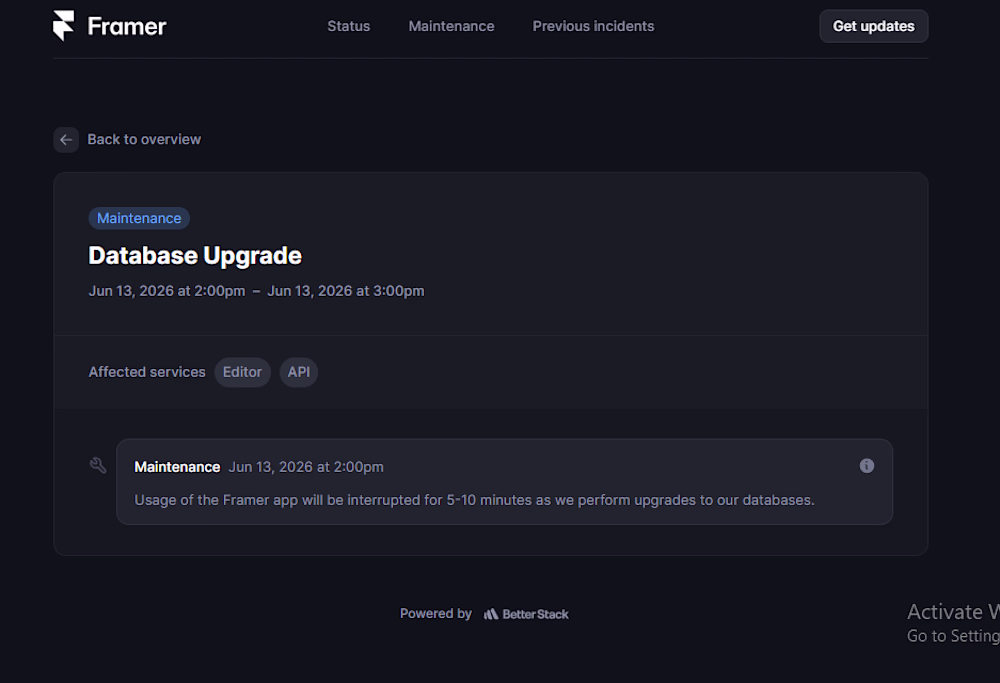Go Back to overview link

144,139
